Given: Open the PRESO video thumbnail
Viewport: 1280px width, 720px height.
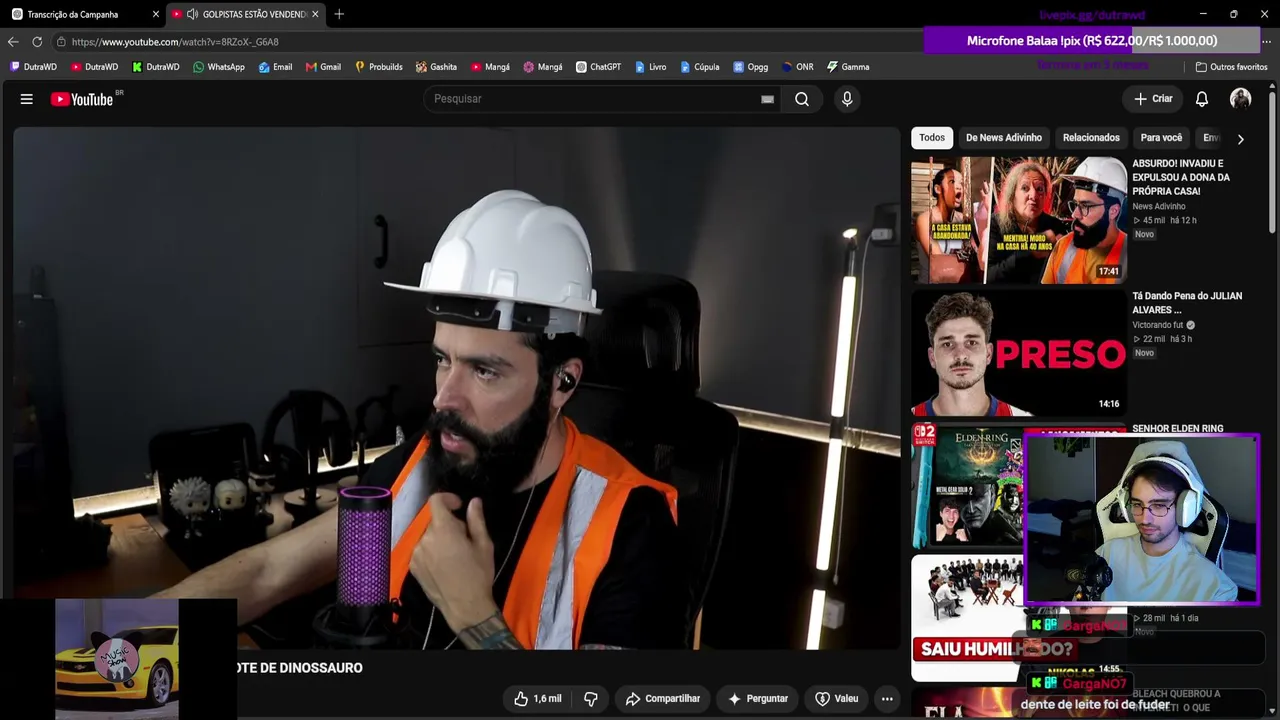Looking at the screenshot, I should tap(1019, 353).
